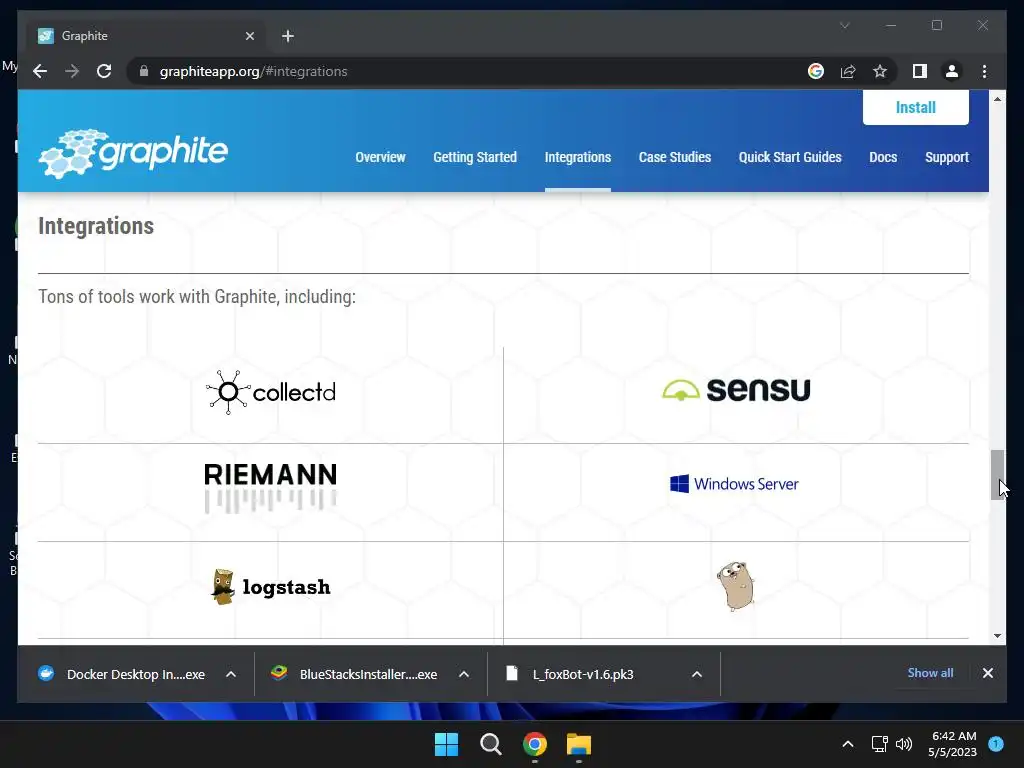Image resolution: width=1024 pixels, height=768 pixels.
Task: Open the Windows Start menu
Action: tap(447, 744)
